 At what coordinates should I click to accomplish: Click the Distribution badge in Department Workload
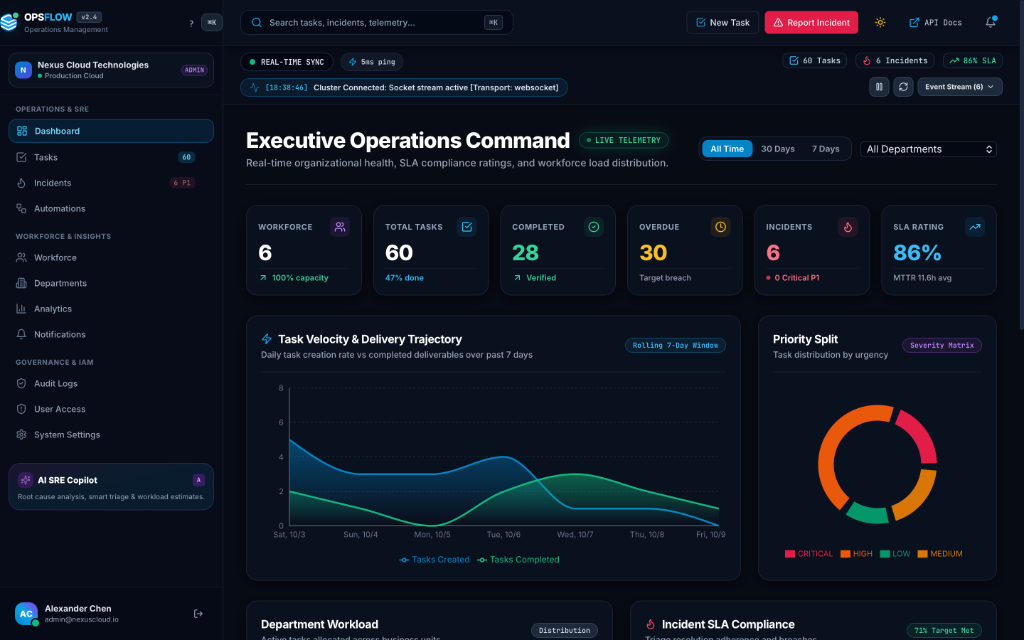[564, 630]
